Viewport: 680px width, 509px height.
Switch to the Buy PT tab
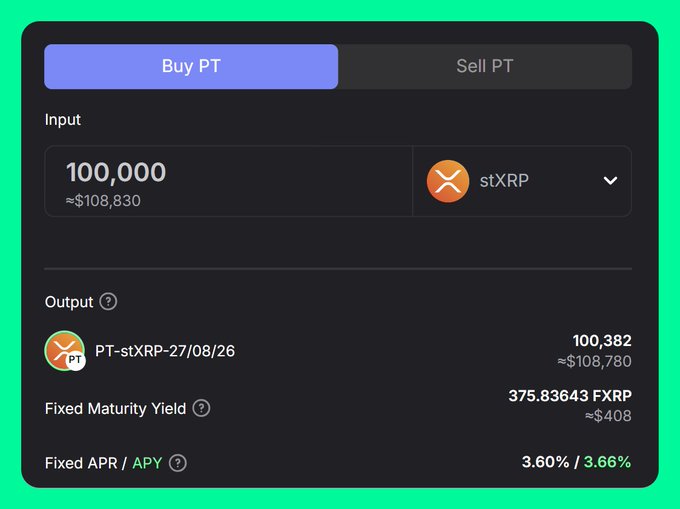[191, 66]
